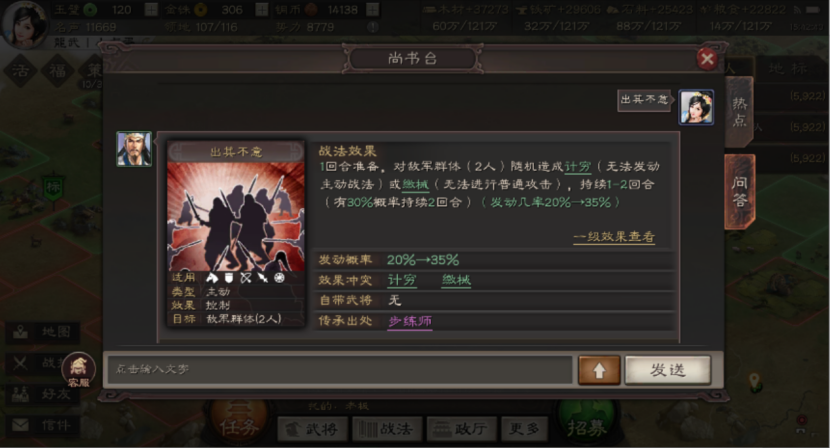Viewport: 830px width, 448px height.
Task: Focus the 点击输入文字 chat input field
Action: pyautogui.click(x=340, y=369)
